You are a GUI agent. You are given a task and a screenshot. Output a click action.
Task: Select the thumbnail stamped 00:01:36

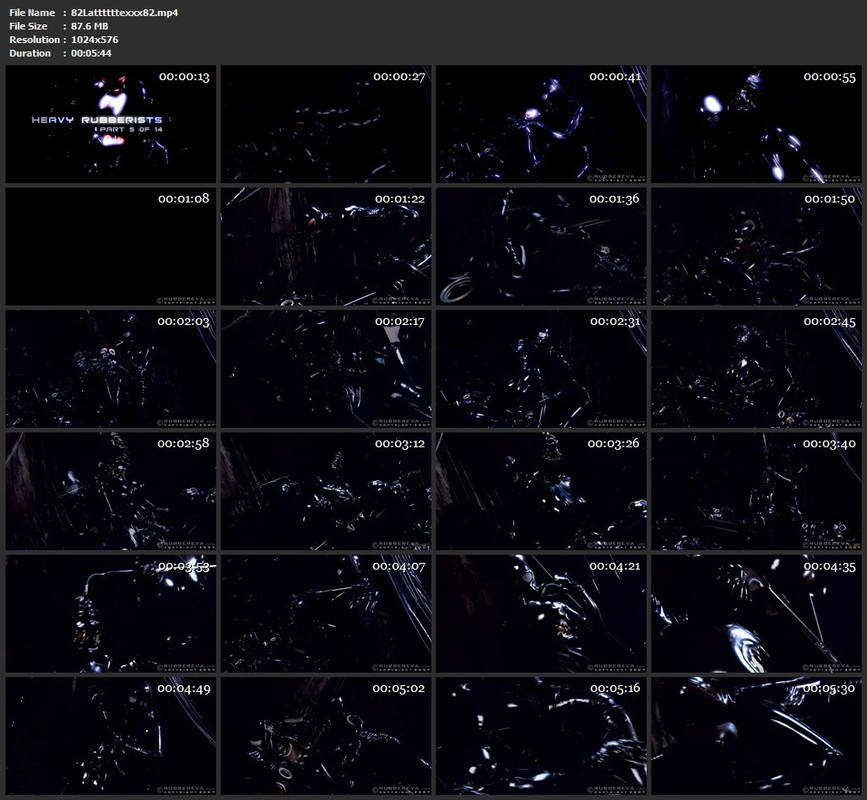coord(541,247)
